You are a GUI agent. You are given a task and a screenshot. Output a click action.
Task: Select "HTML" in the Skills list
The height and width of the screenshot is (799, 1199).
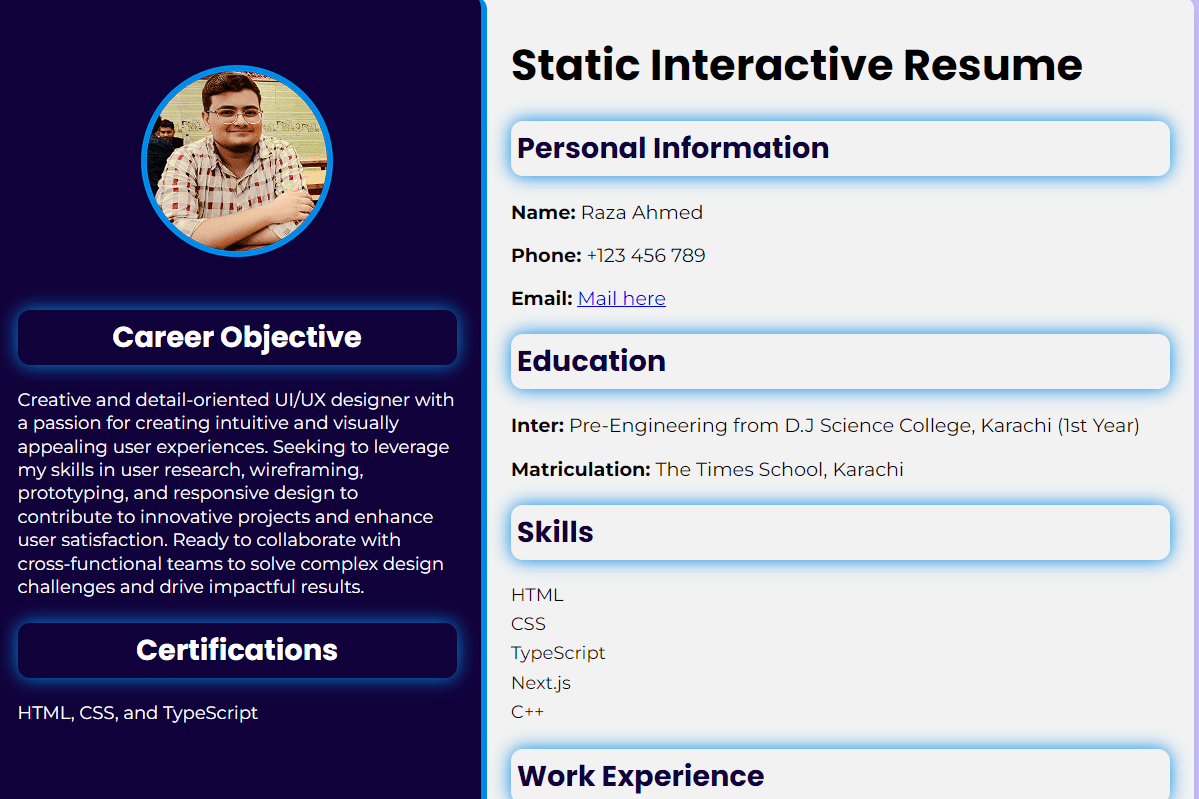click(537, 595)
